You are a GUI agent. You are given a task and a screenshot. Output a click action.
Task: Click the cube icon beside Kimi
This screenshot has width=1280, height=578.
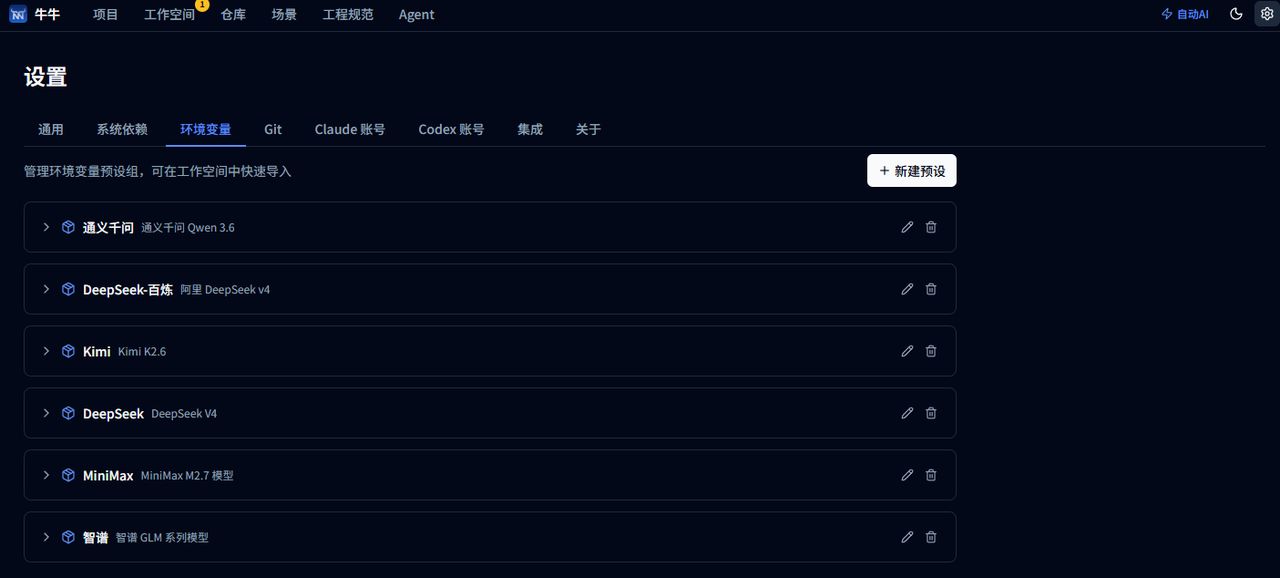[x=68, y=351]
